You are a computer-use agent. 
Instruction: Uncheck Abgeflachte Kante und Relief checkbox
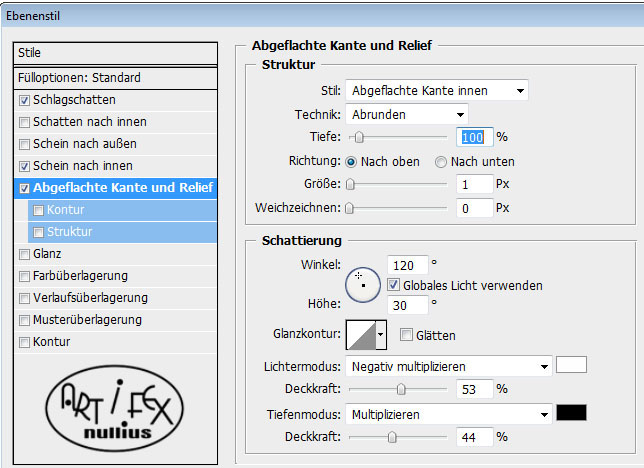[x=24, y=188]
